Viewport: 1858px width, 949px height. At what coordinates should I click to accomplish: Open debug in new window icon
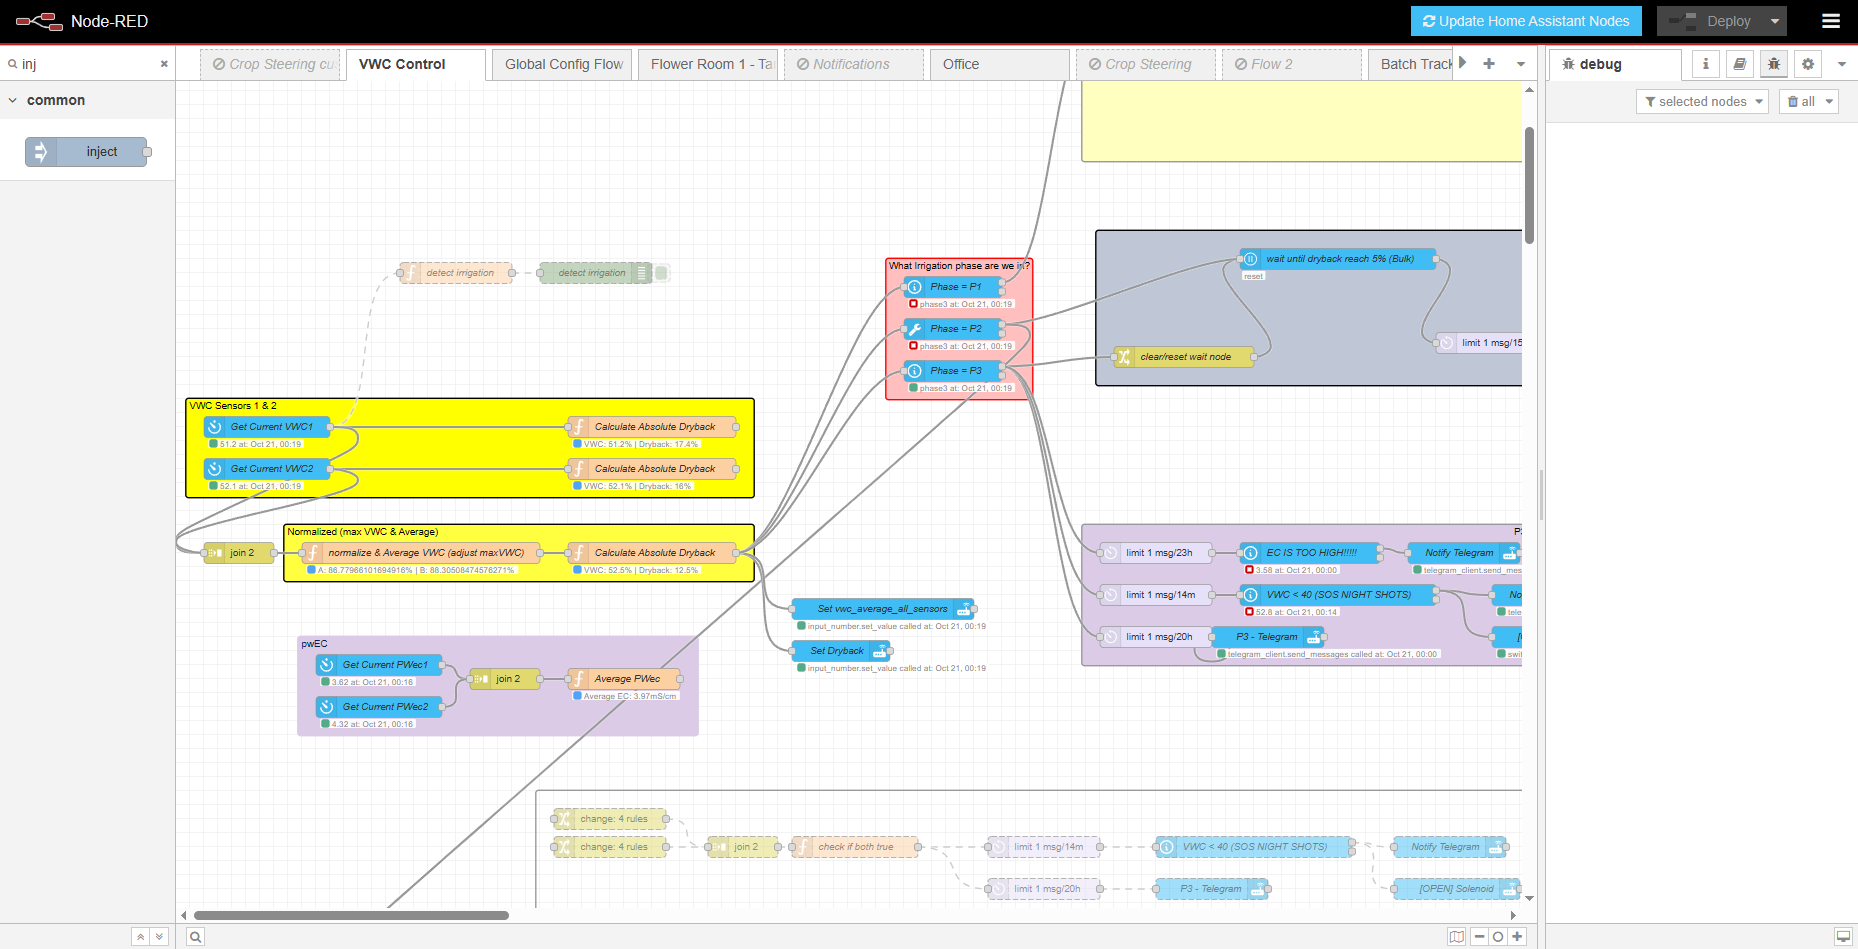point(1843,937)
